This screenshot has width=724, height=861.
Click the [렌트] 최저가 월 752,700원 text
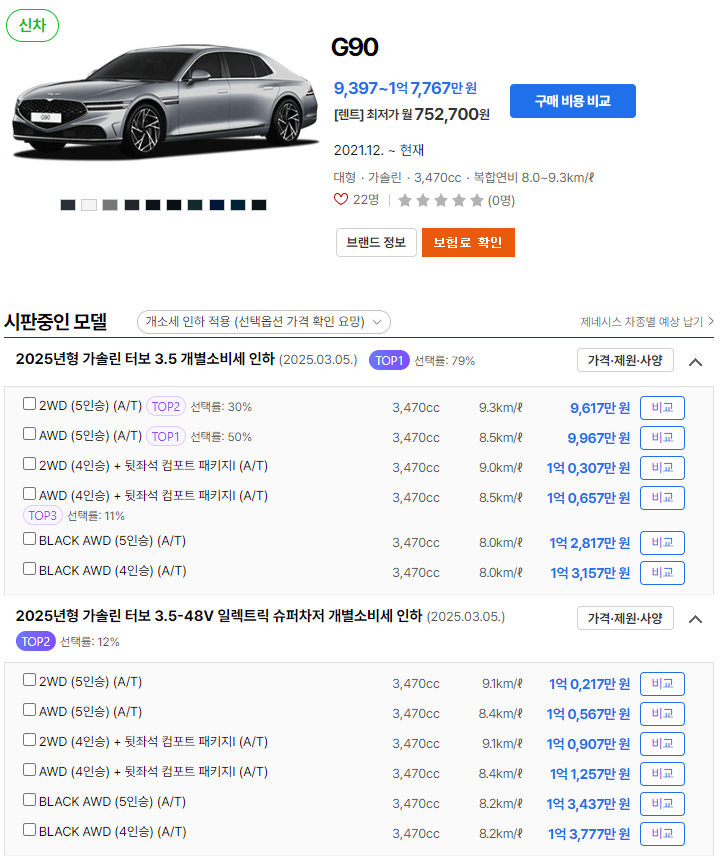412,114
